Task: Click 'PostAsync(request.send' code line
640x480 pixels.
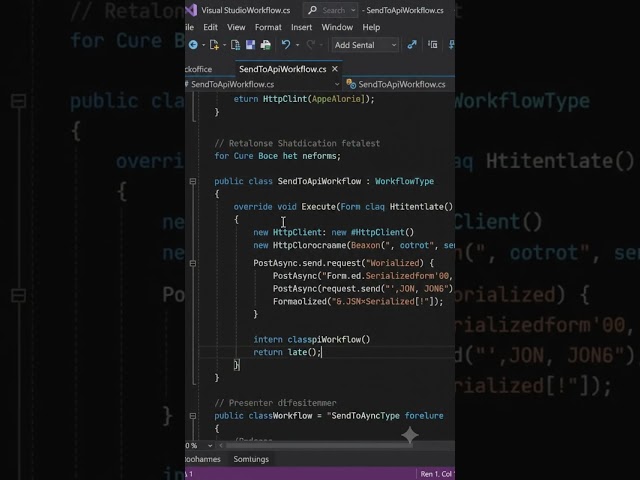Action: pyautogui.click(x=363, y=289)
